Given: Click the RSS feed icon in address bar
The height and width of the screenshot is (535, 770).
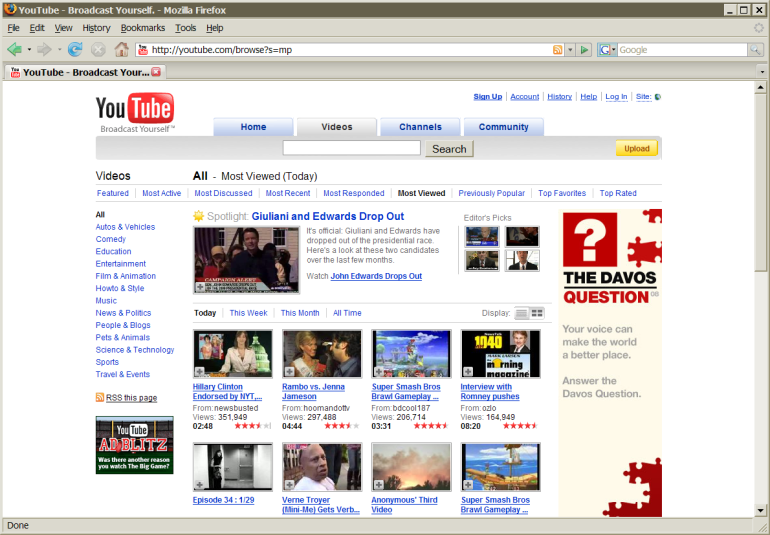Looking at the screenshot, I should [x=557, y=50].
